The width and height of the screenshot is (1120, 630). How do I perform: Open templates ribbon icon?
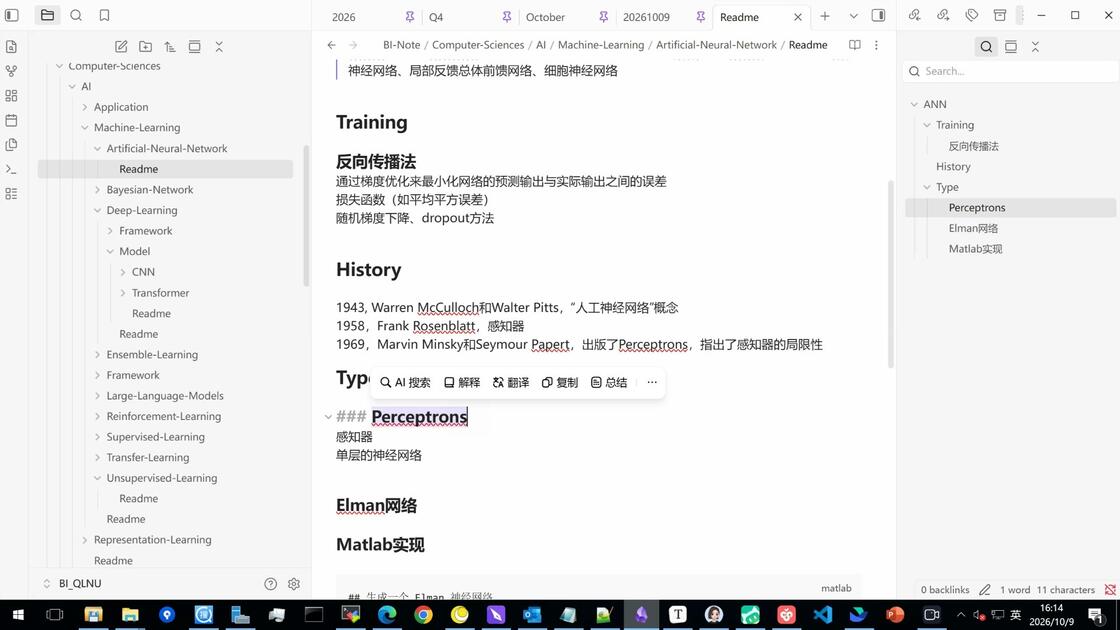11,145
